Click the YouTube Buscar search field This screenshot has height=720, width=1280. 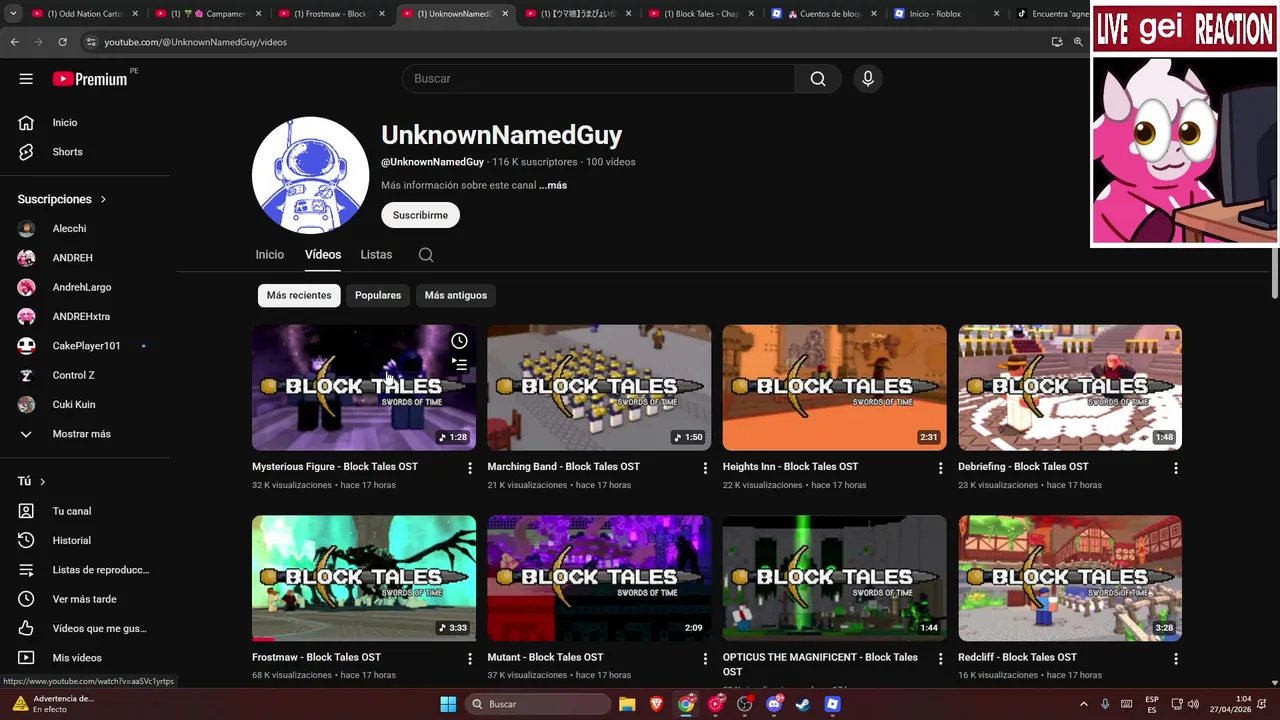[x=598, y=79]
